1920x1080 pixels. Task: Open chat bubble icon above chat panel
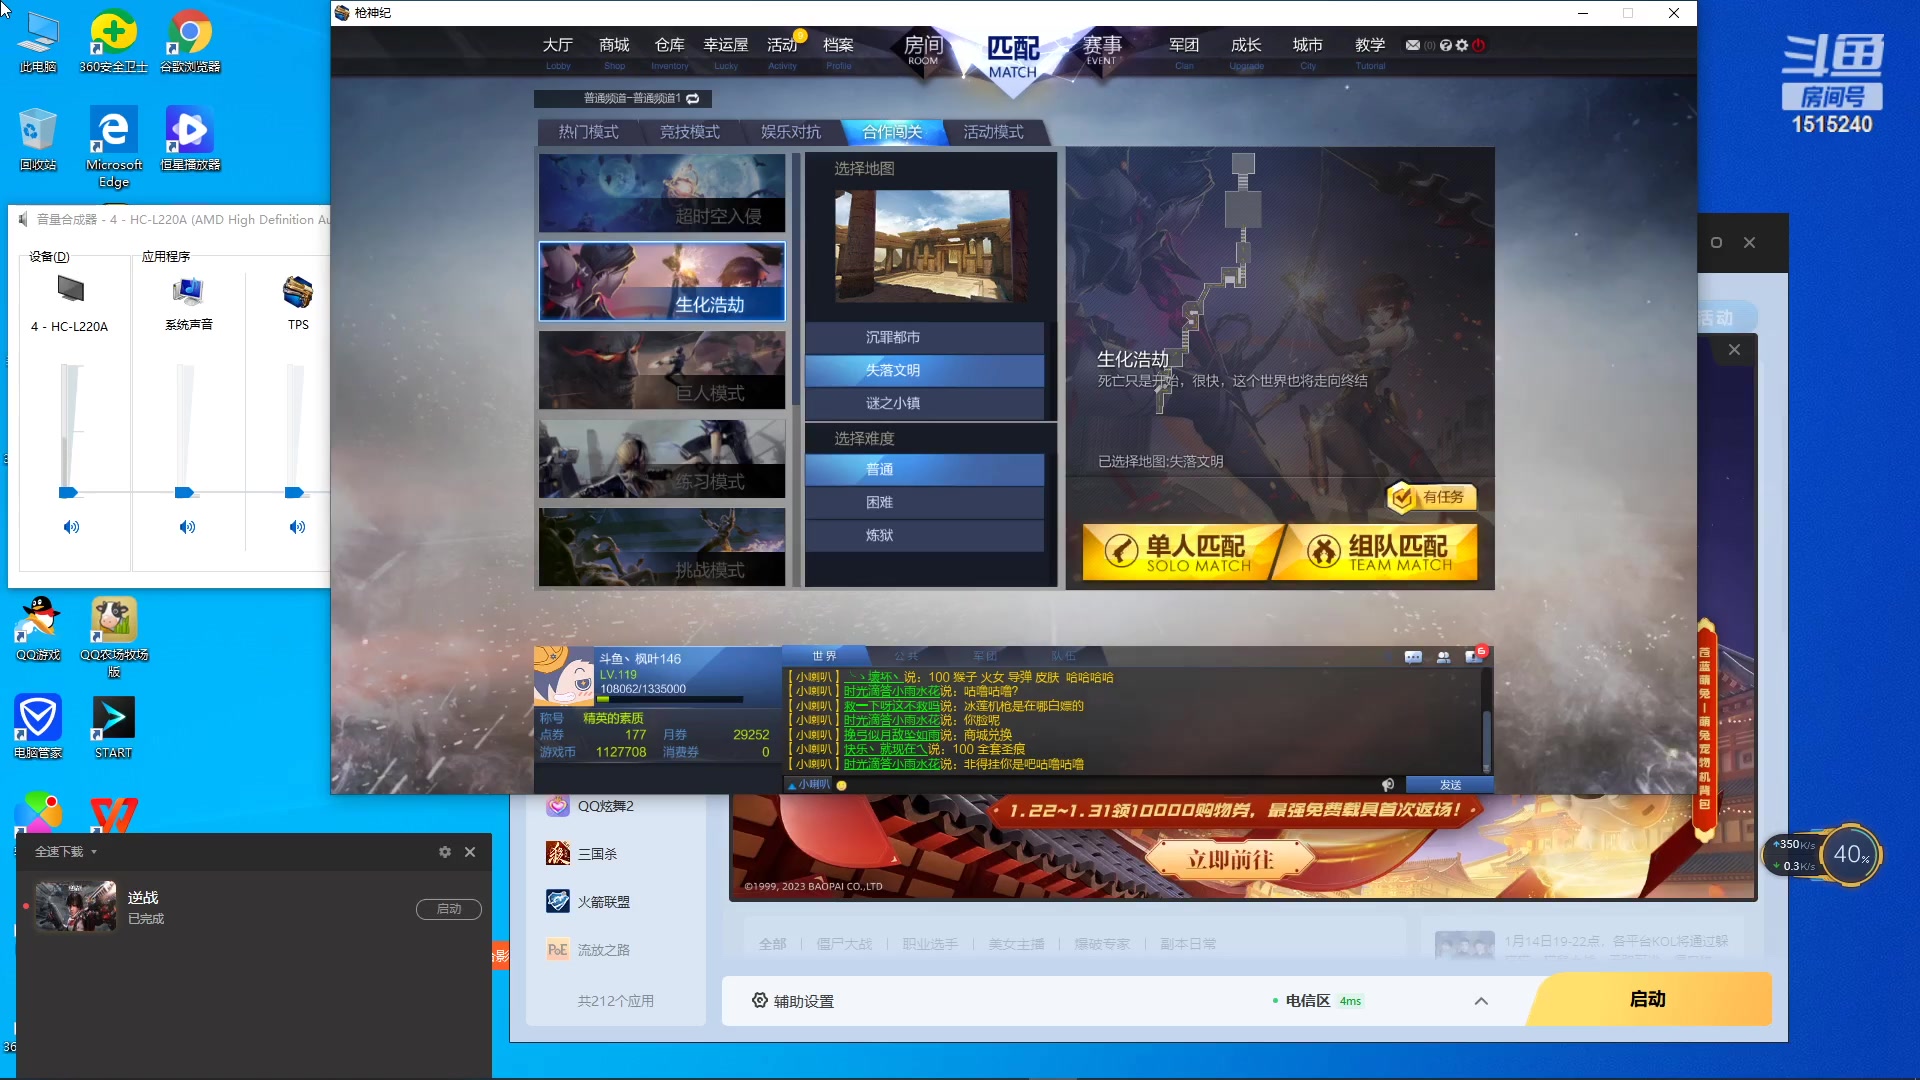(x=1413, y=657)
